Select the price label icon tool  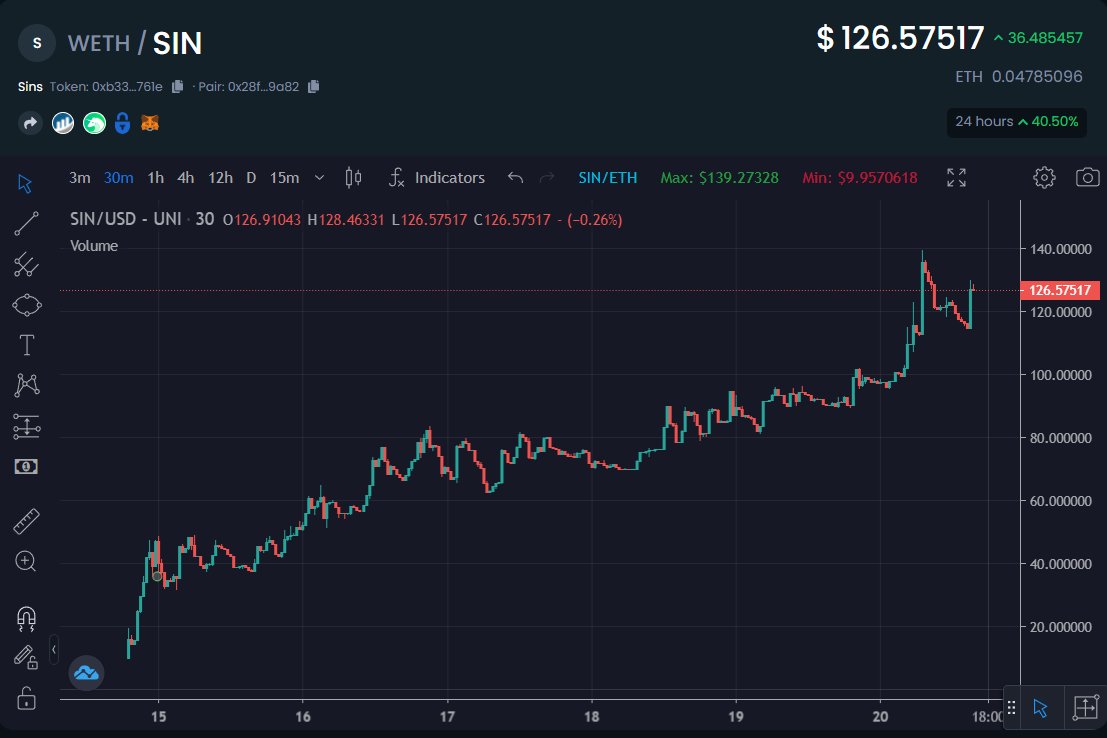[x=26, y=467]
